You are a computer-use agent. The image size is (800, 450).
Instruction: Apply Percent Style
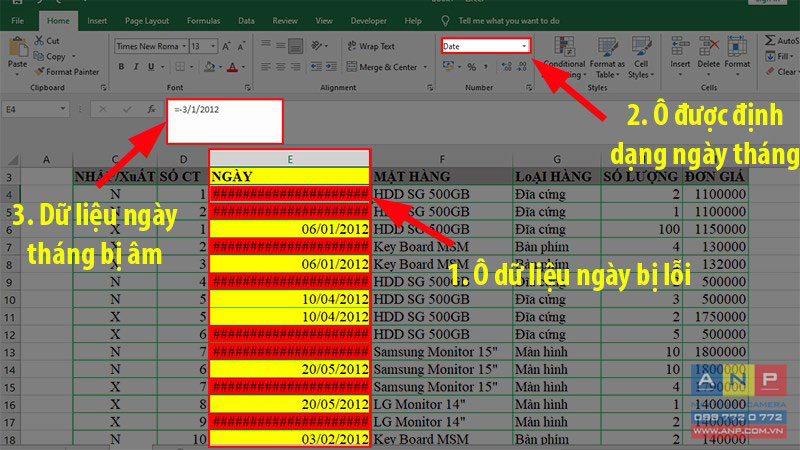tap(472, 67)
